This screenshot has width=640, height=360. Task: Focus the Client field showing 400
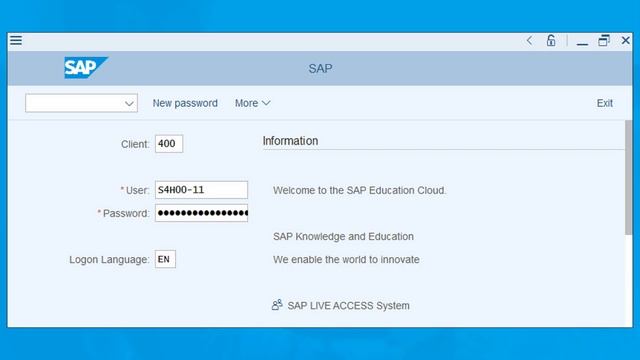(x=169, y=144)
